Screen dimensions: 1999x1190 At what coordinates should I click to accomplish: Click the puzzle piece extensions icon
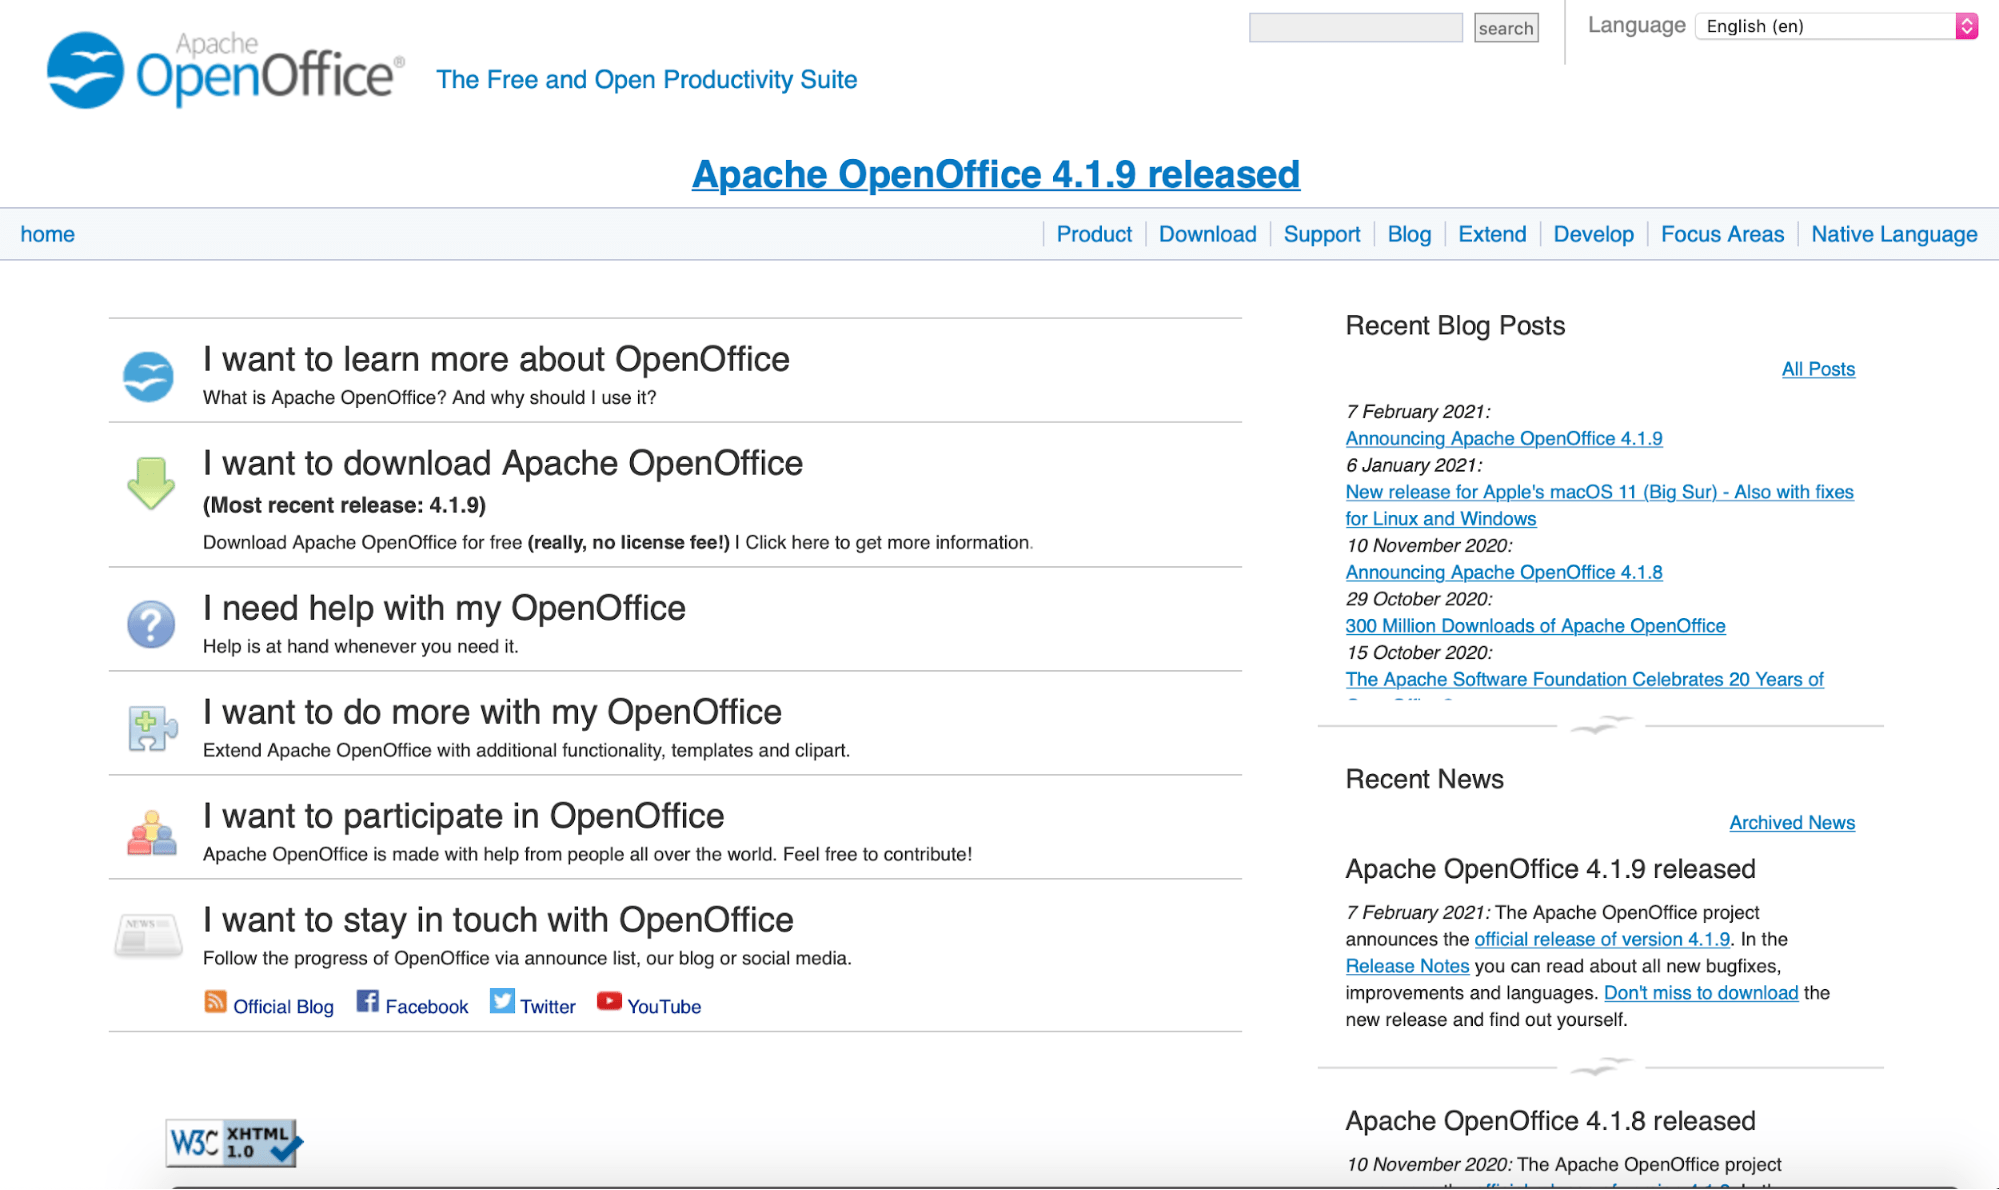tap(151, 728)
